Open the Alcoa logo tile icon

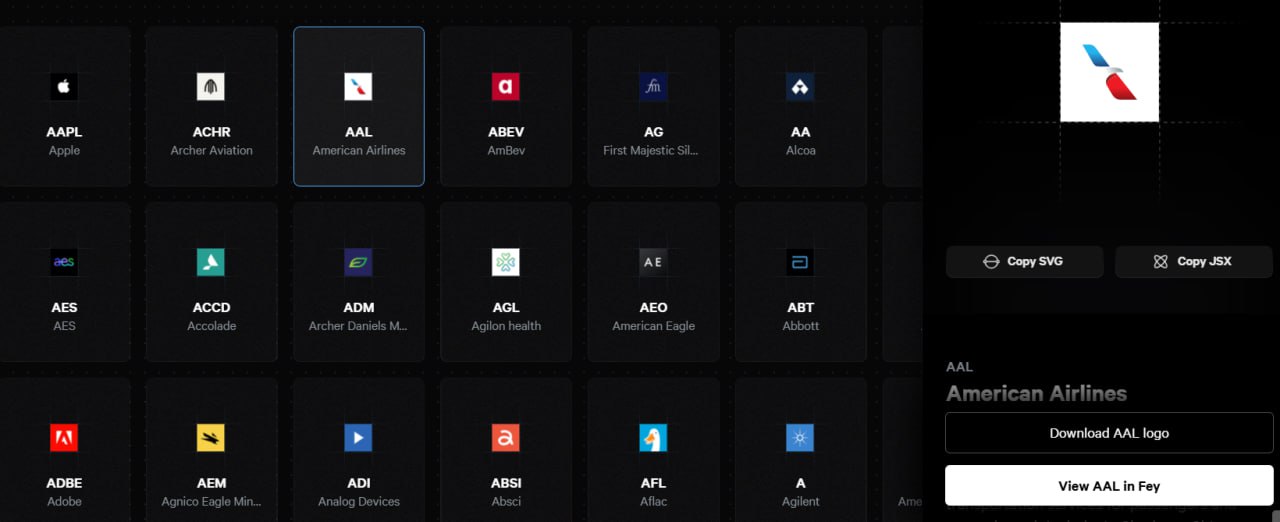tap(800, 87)
